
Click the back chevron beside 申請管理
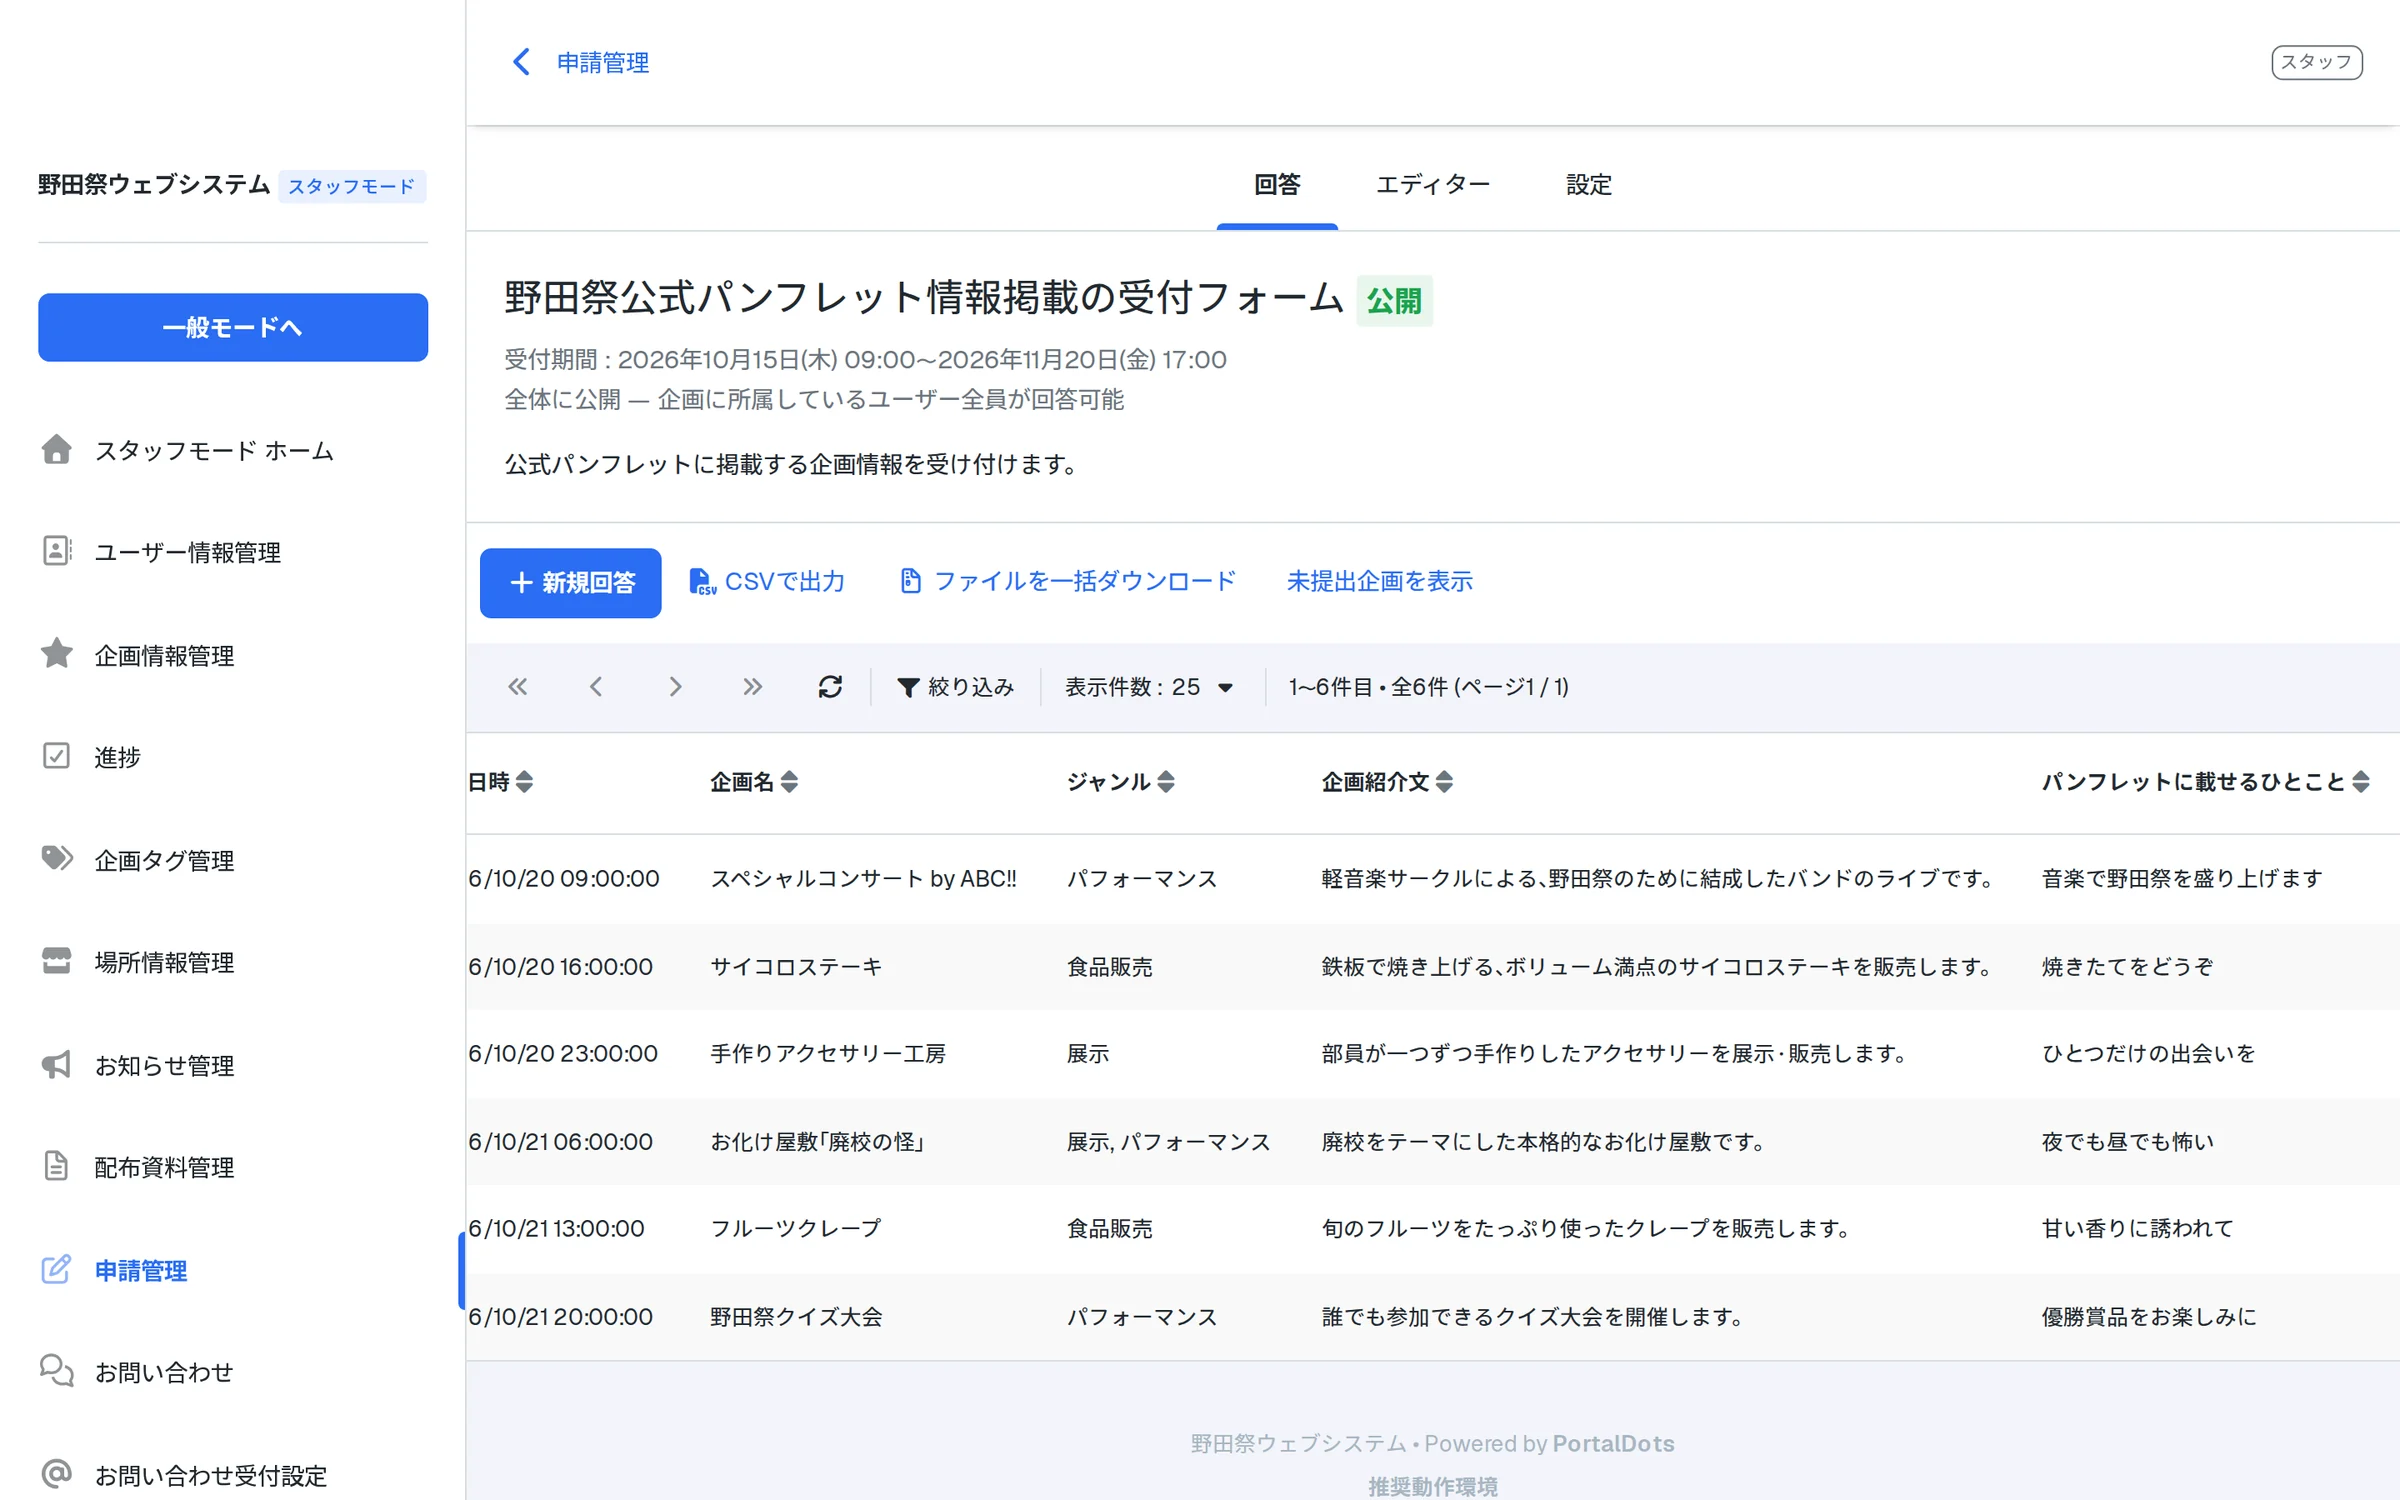pyautogui.click(x=521, y=62)
